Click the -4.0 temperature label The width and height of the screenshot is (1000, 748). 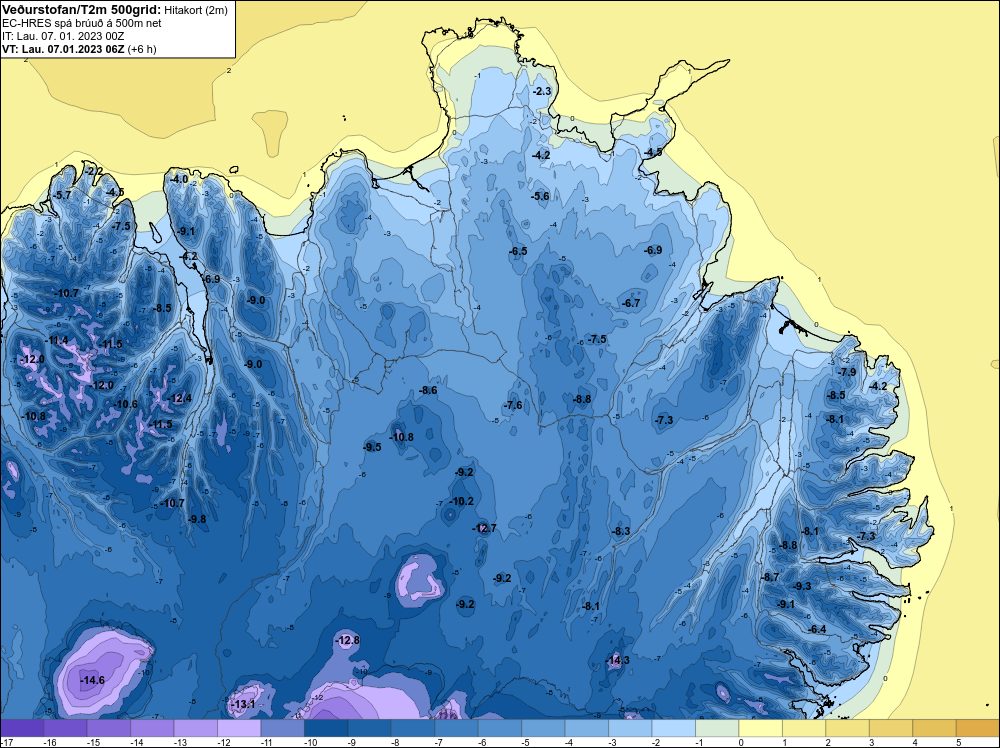click(x=179, y=179)
